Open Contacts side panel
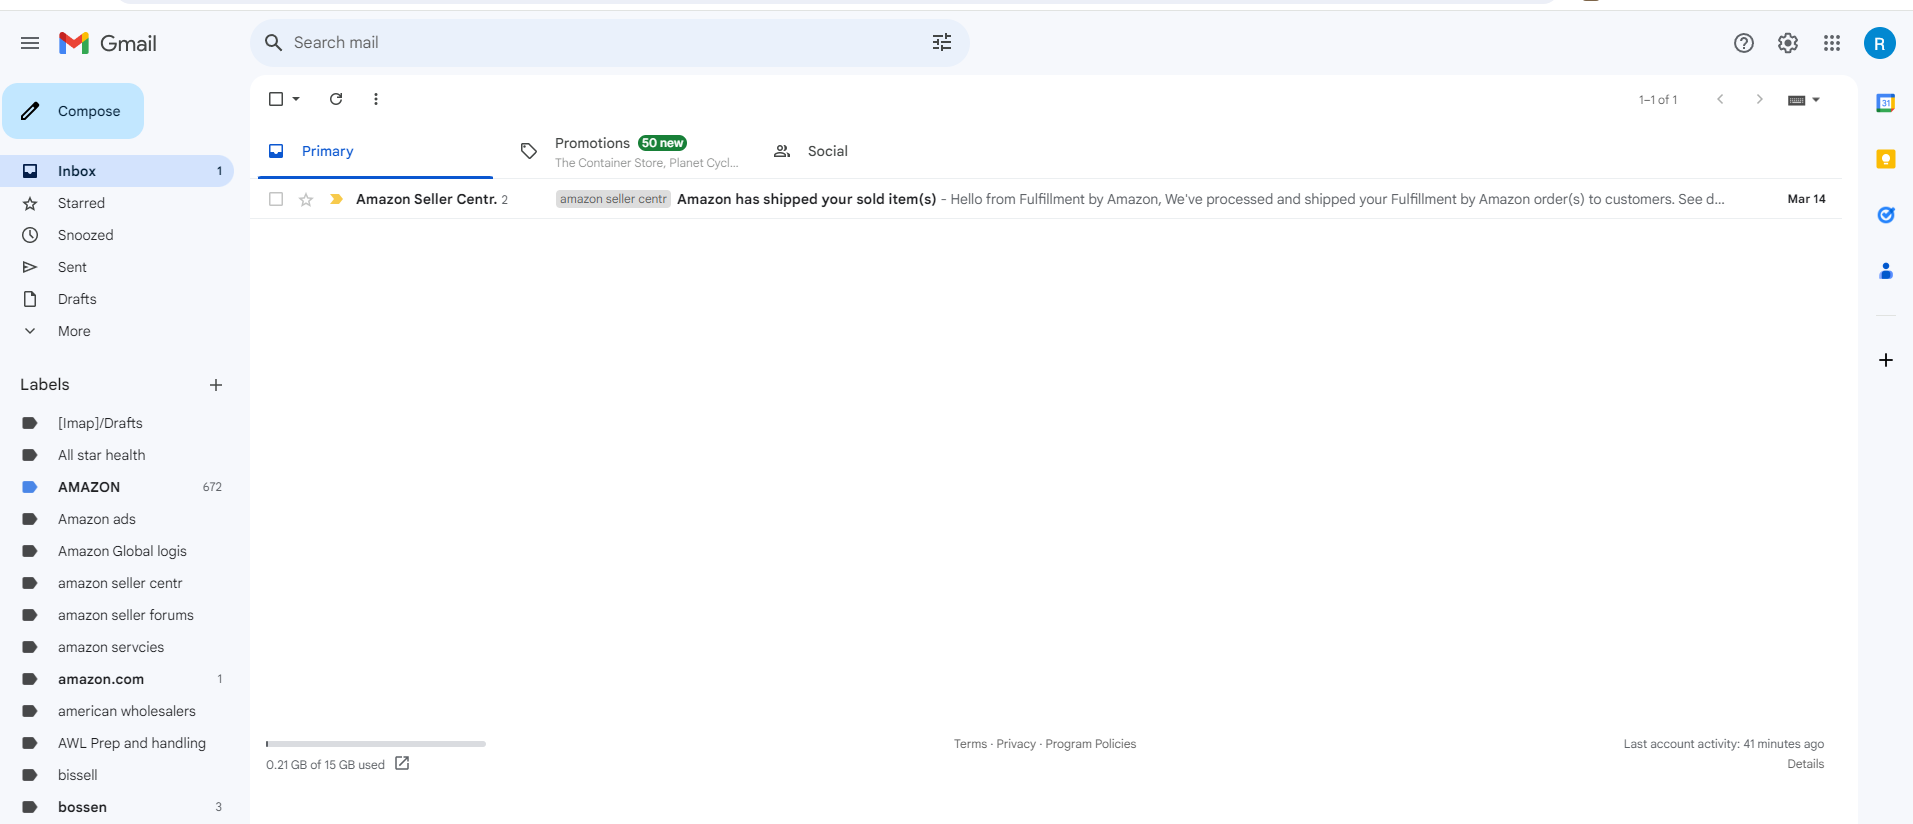Image resolution: width=1913 pixels, height=824 pixels. pyautogui.click(x=1886, y=271)
